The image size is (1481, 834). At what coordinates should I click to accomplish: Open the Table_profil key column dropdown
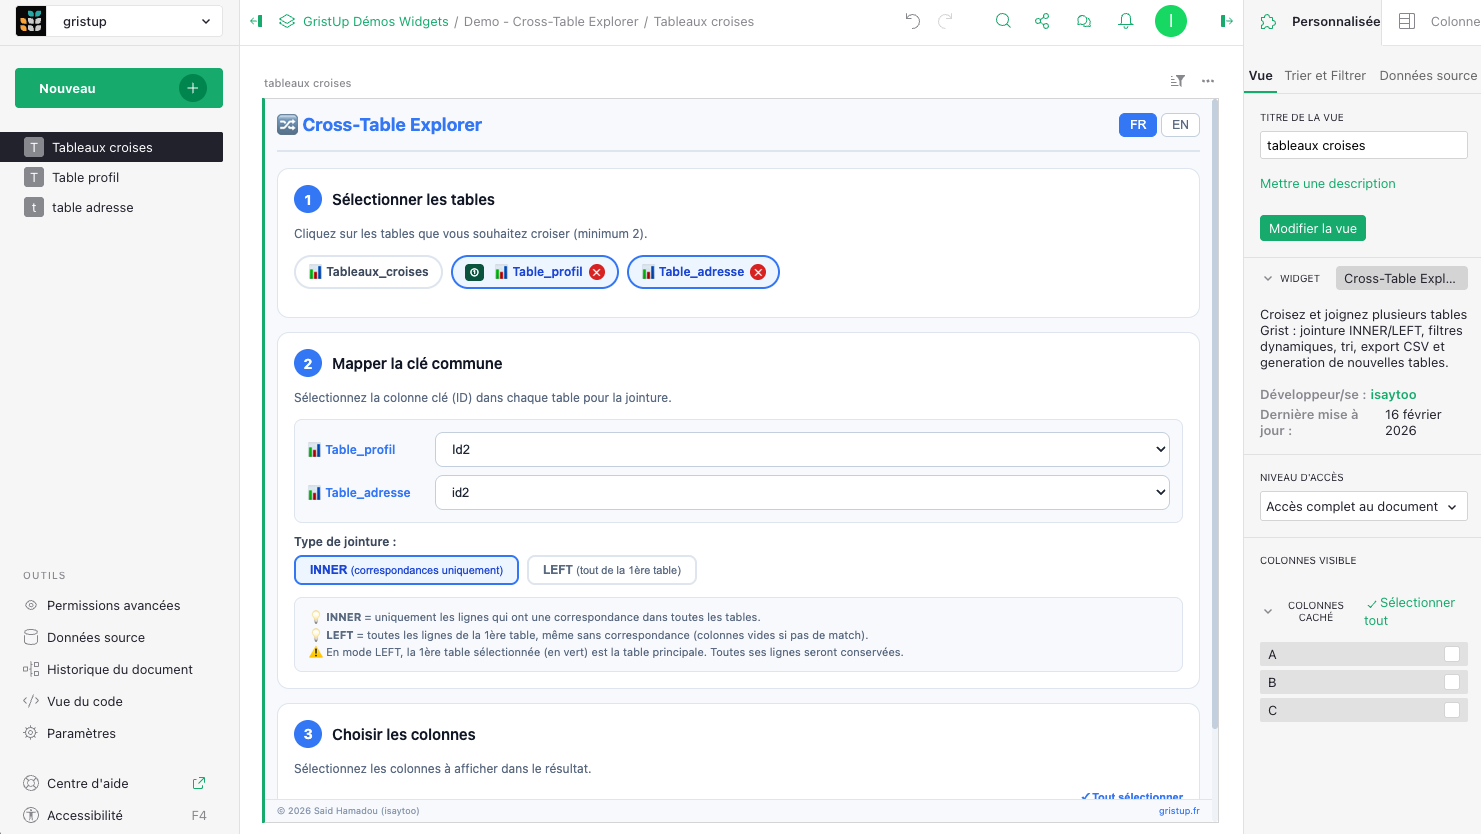(802, 450)
